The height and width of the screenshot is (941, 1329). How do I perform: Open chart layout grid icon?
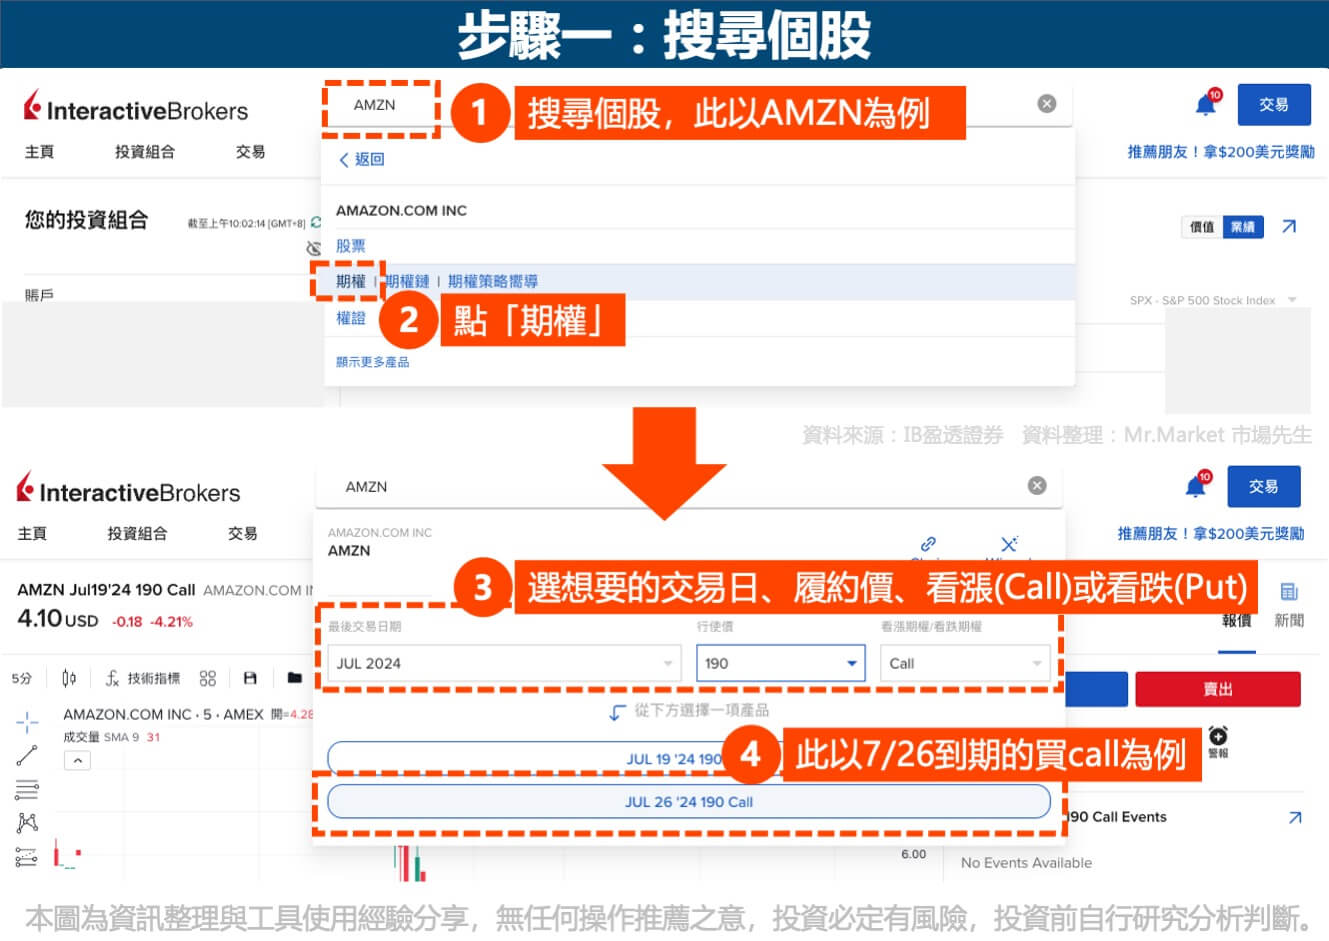(x=208, y=678)
